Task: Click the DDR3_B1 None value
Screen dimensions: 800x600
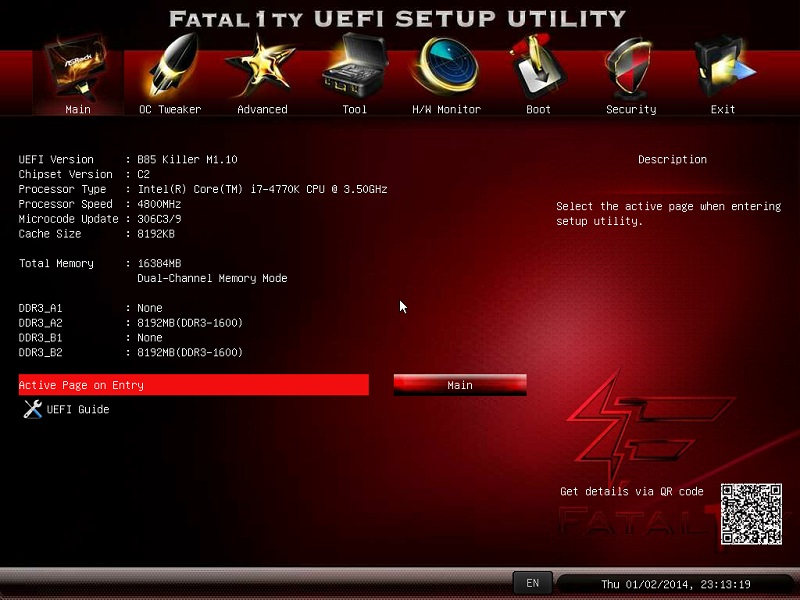Action: 150,337
